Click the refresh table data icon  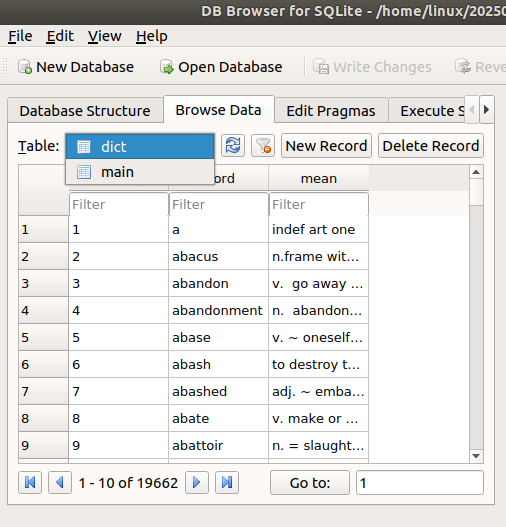coord(233,146)
